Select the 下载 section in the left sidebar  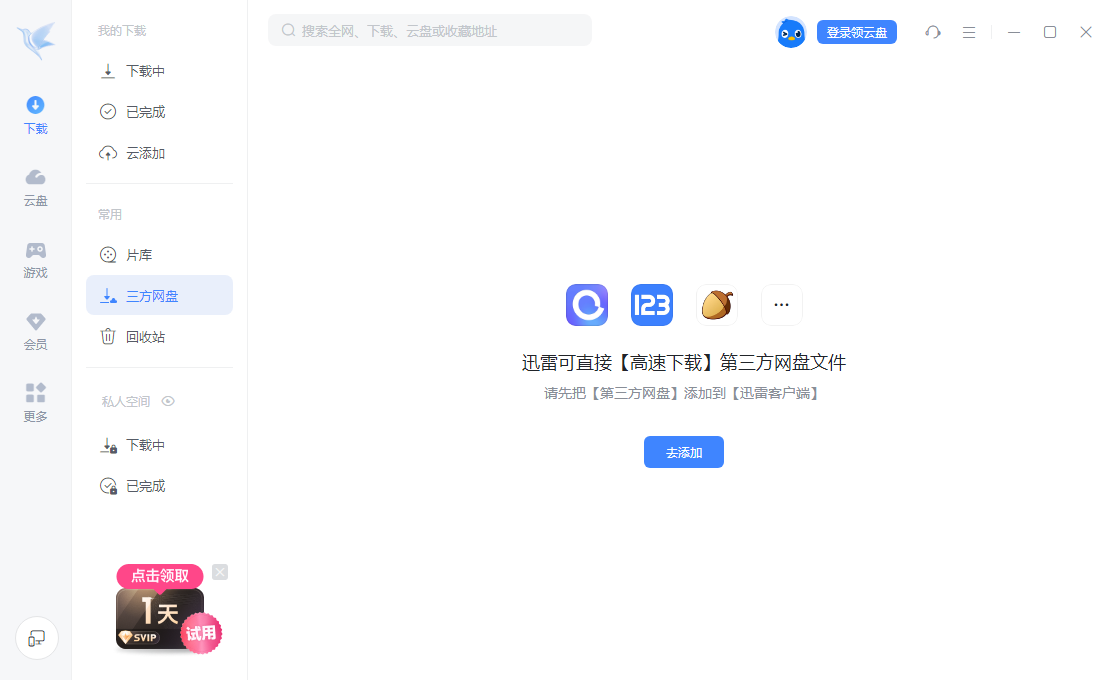35,113
